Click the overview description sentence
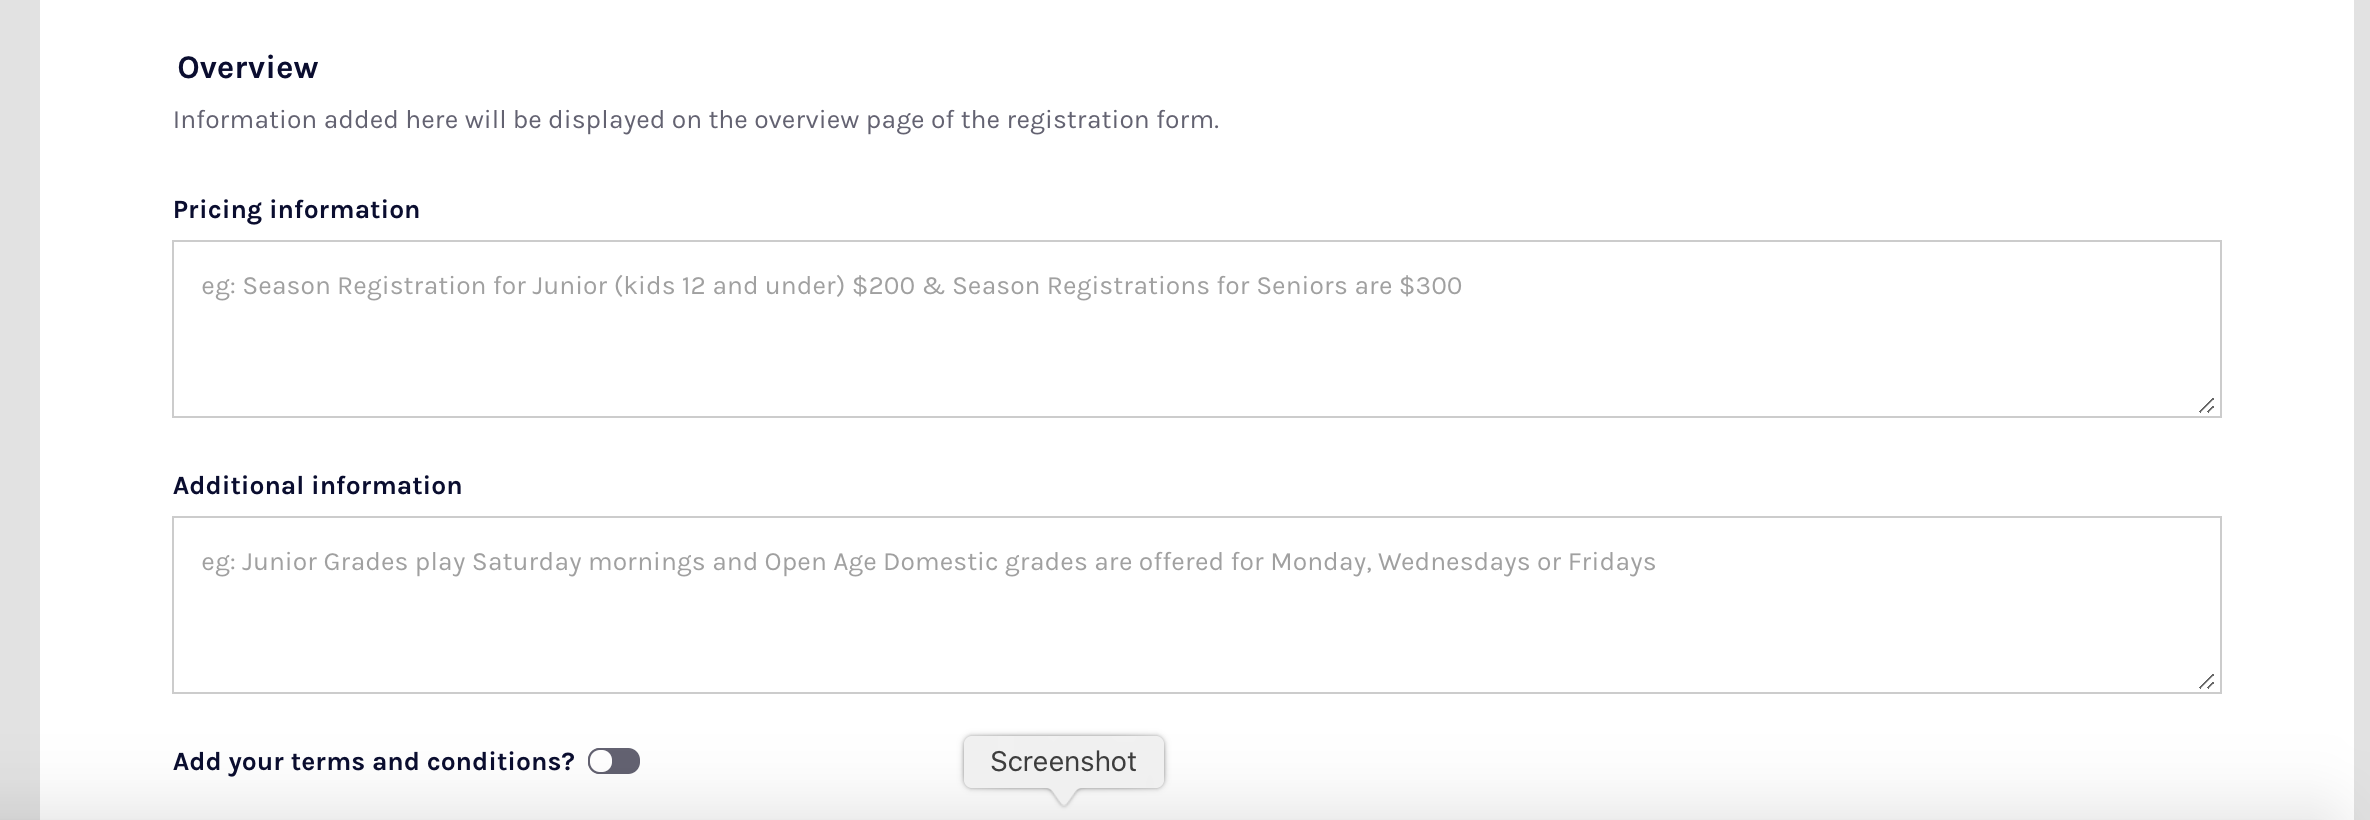This screenshot has height=820, width=2370. (x=695, y=120)
